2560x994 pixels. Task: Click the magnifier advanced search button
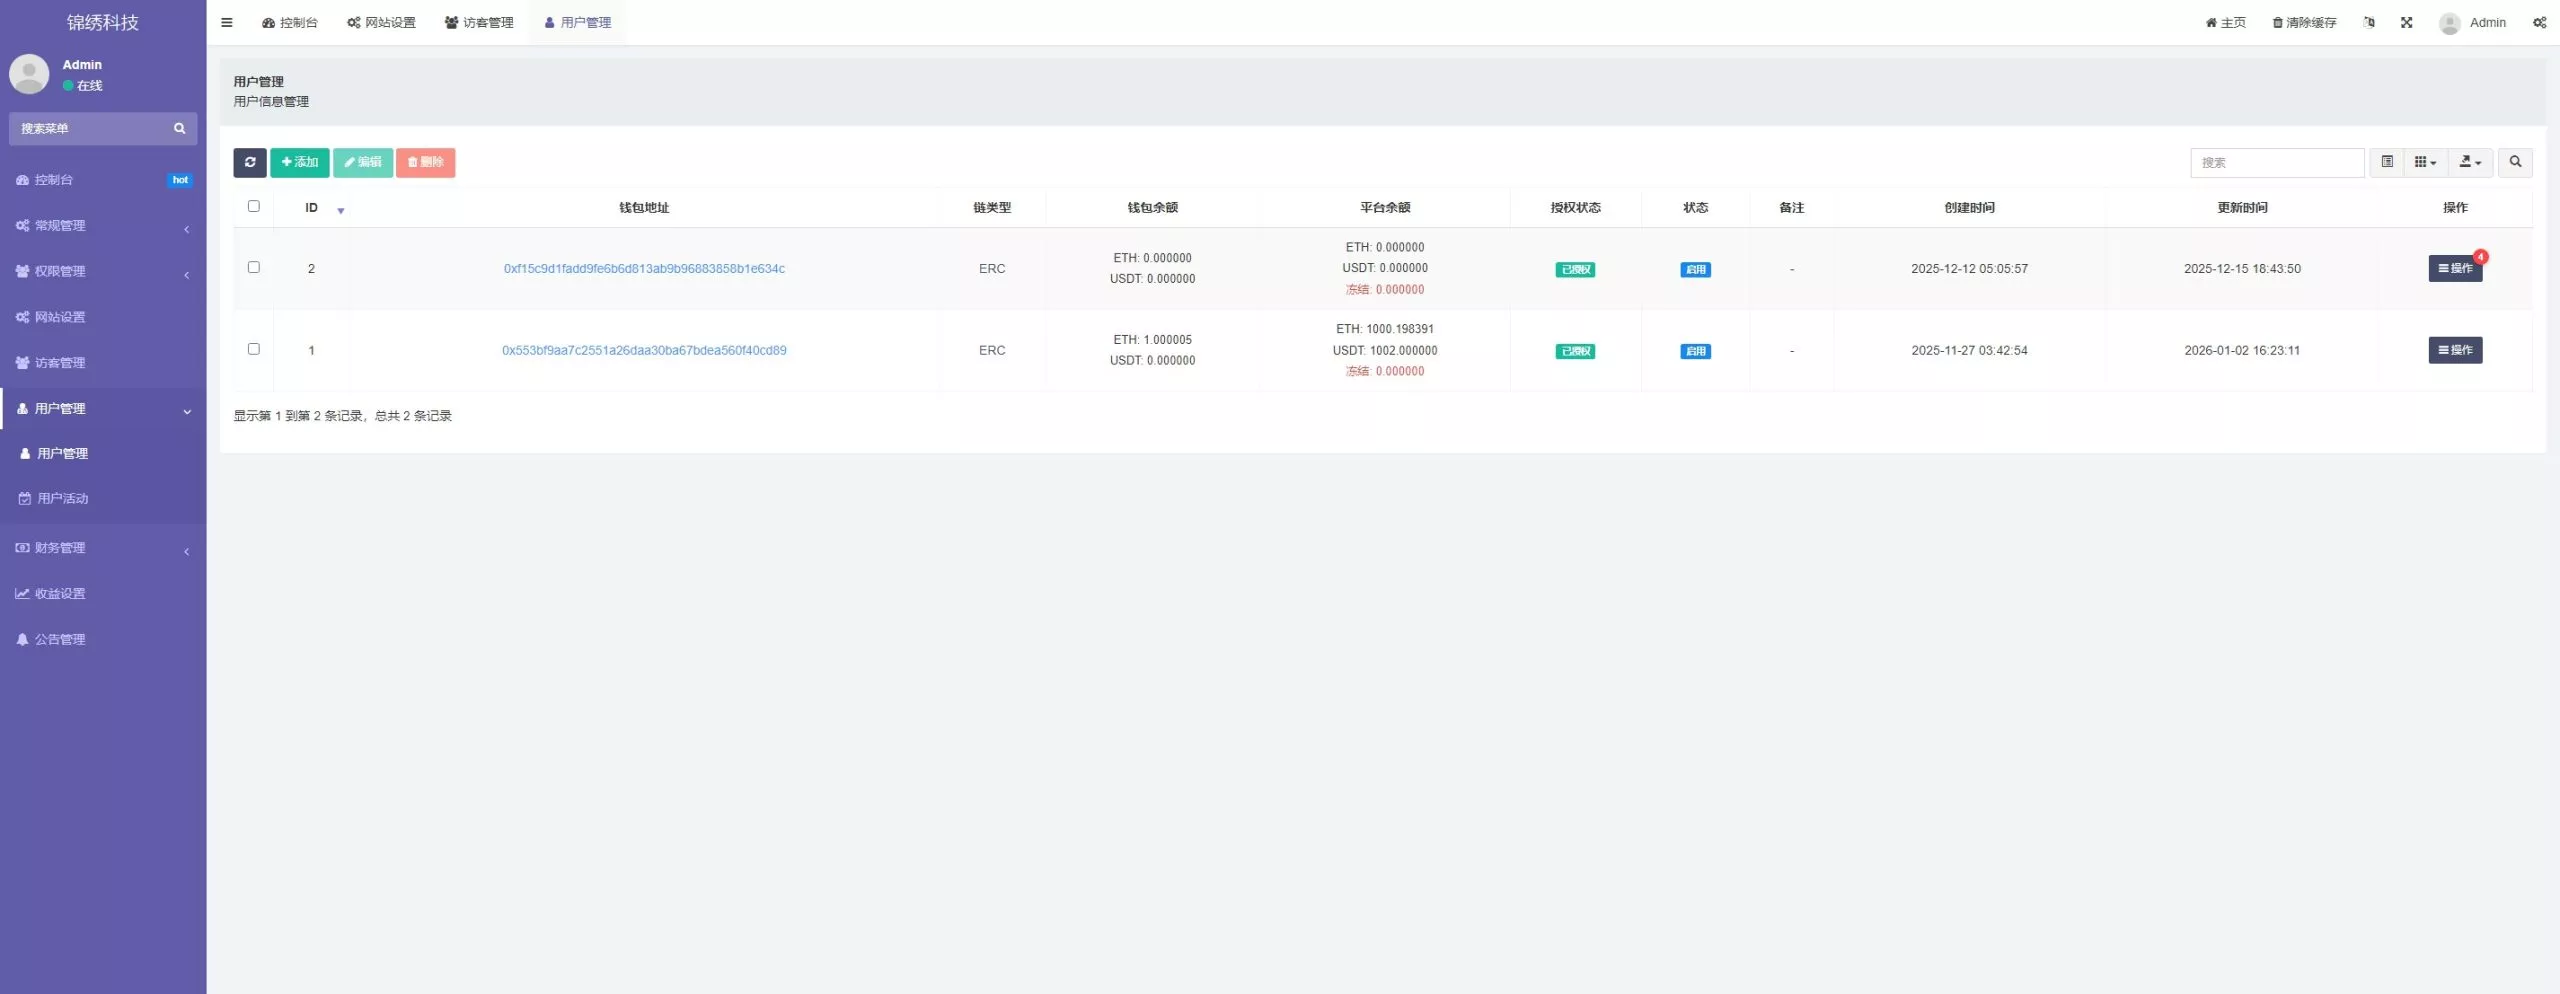coord(2514,162)
